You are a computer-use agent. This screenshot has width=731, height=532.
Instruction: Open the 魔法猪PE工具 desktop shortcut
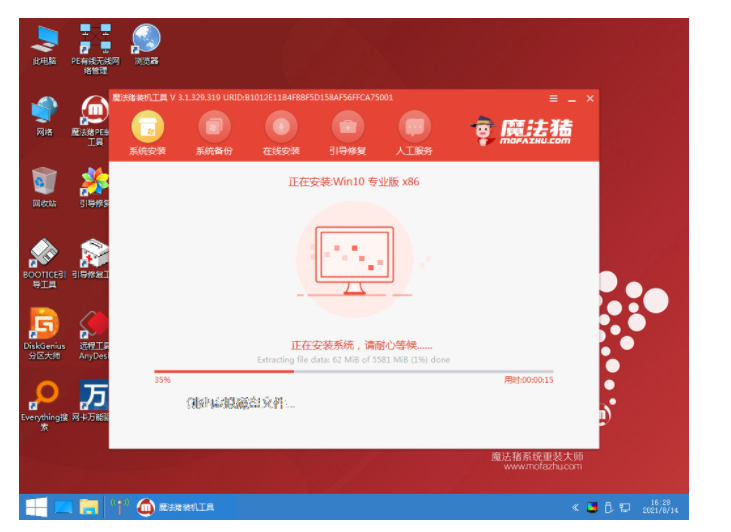(x=93, y=121)
